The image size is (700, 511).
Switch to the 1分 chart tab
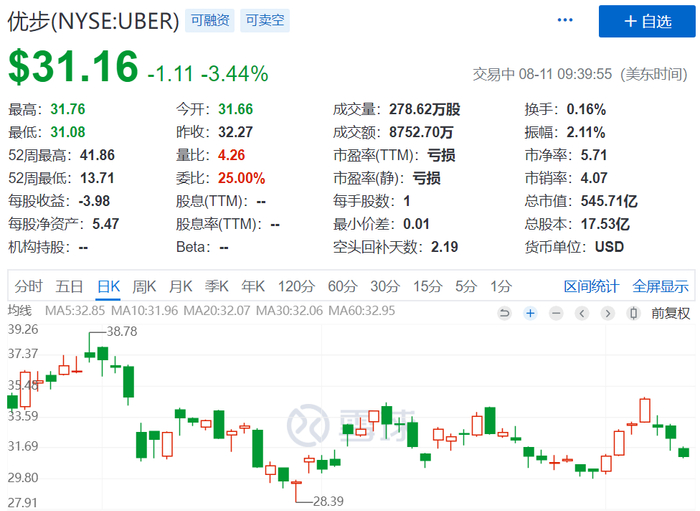click(501, 286)
